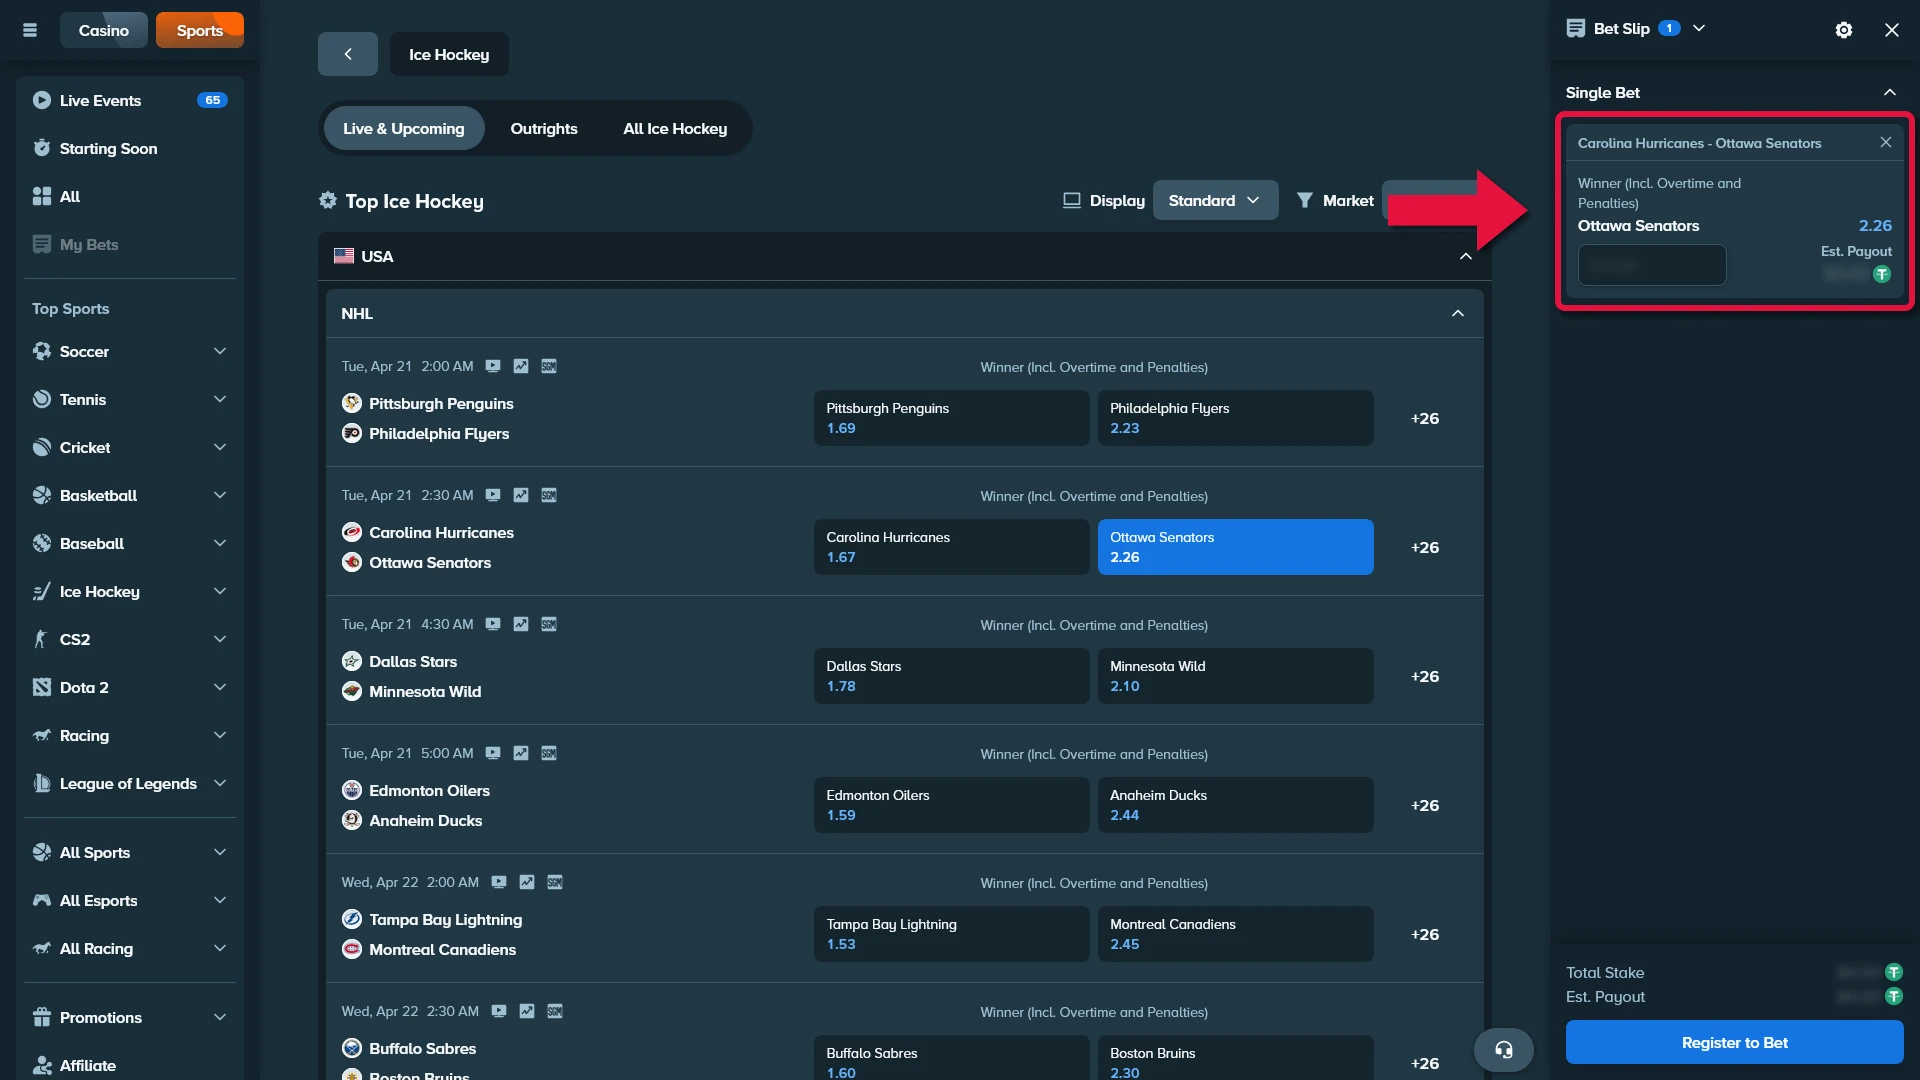
Task: Click the stake amount input field
Action: (1652, 265)
